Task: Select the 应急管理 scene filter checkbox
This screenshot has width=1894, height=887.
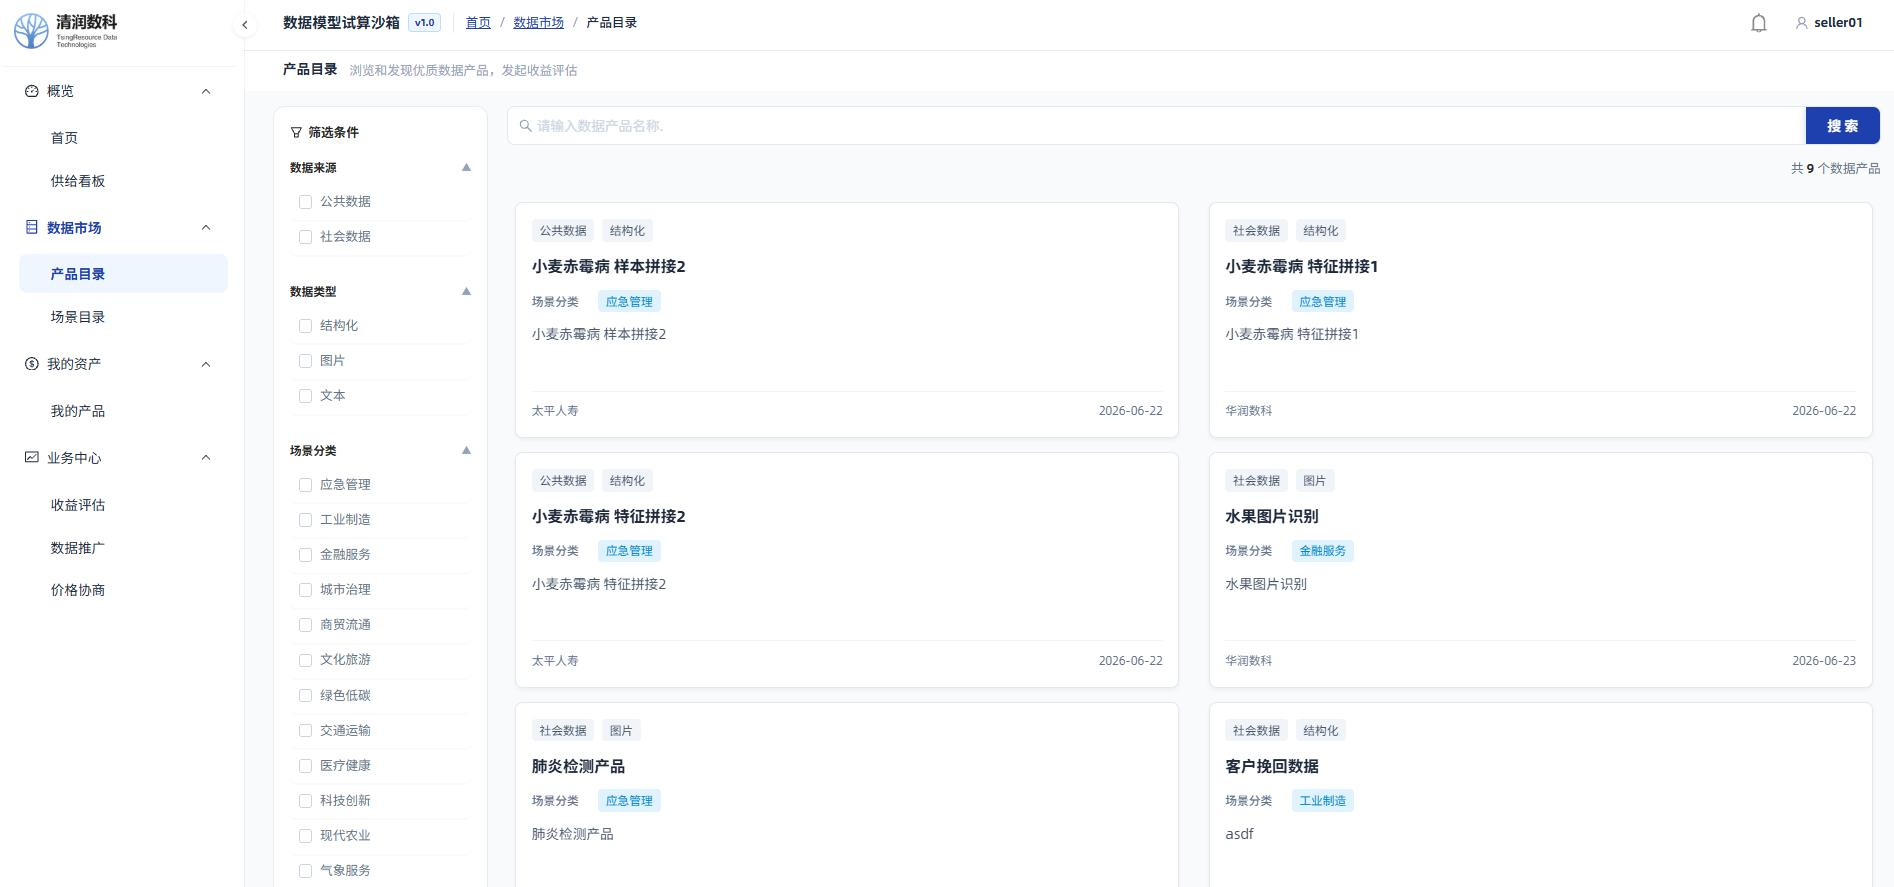Action: 306,485
